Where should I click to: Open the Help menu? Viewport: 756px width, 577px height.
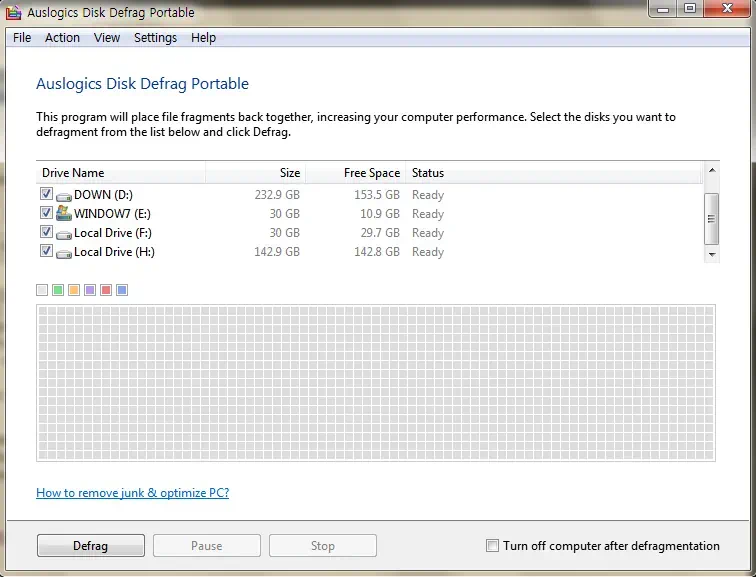(x=203, y=38)
